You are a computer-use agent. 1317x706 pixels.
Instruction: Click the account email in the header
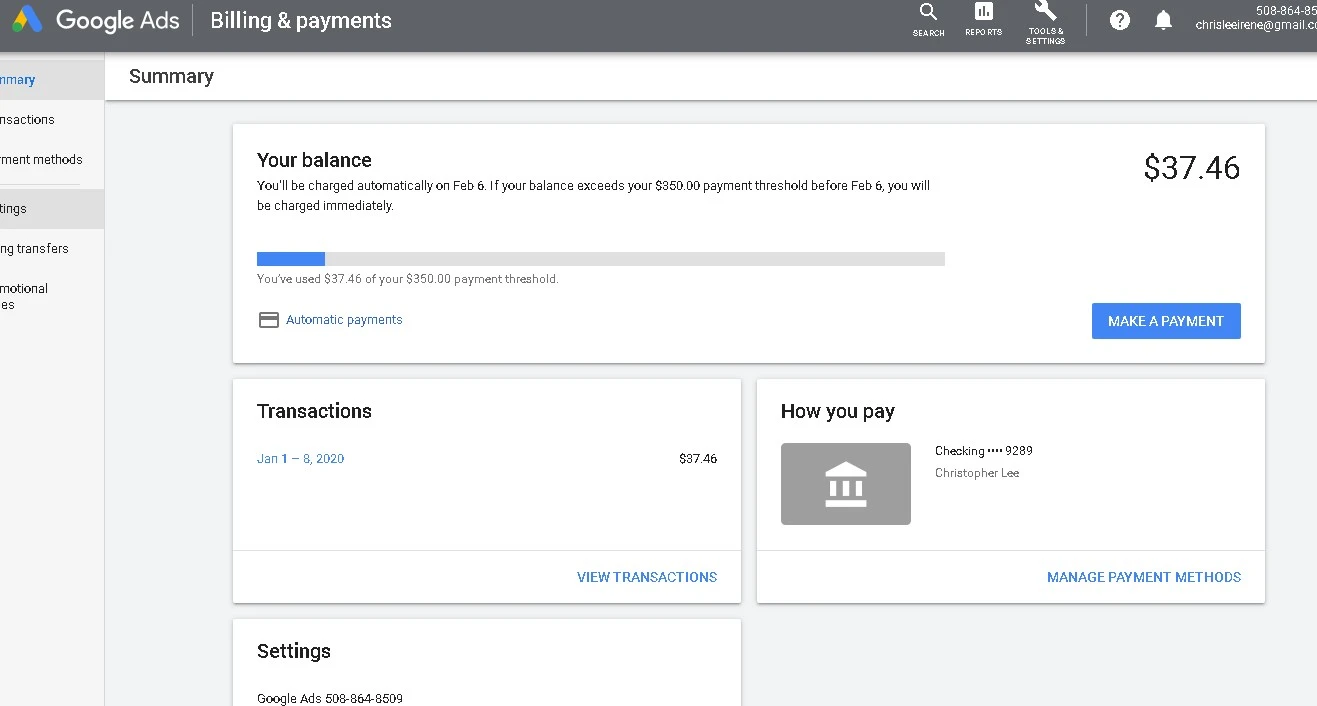(x=1256, y=26)
